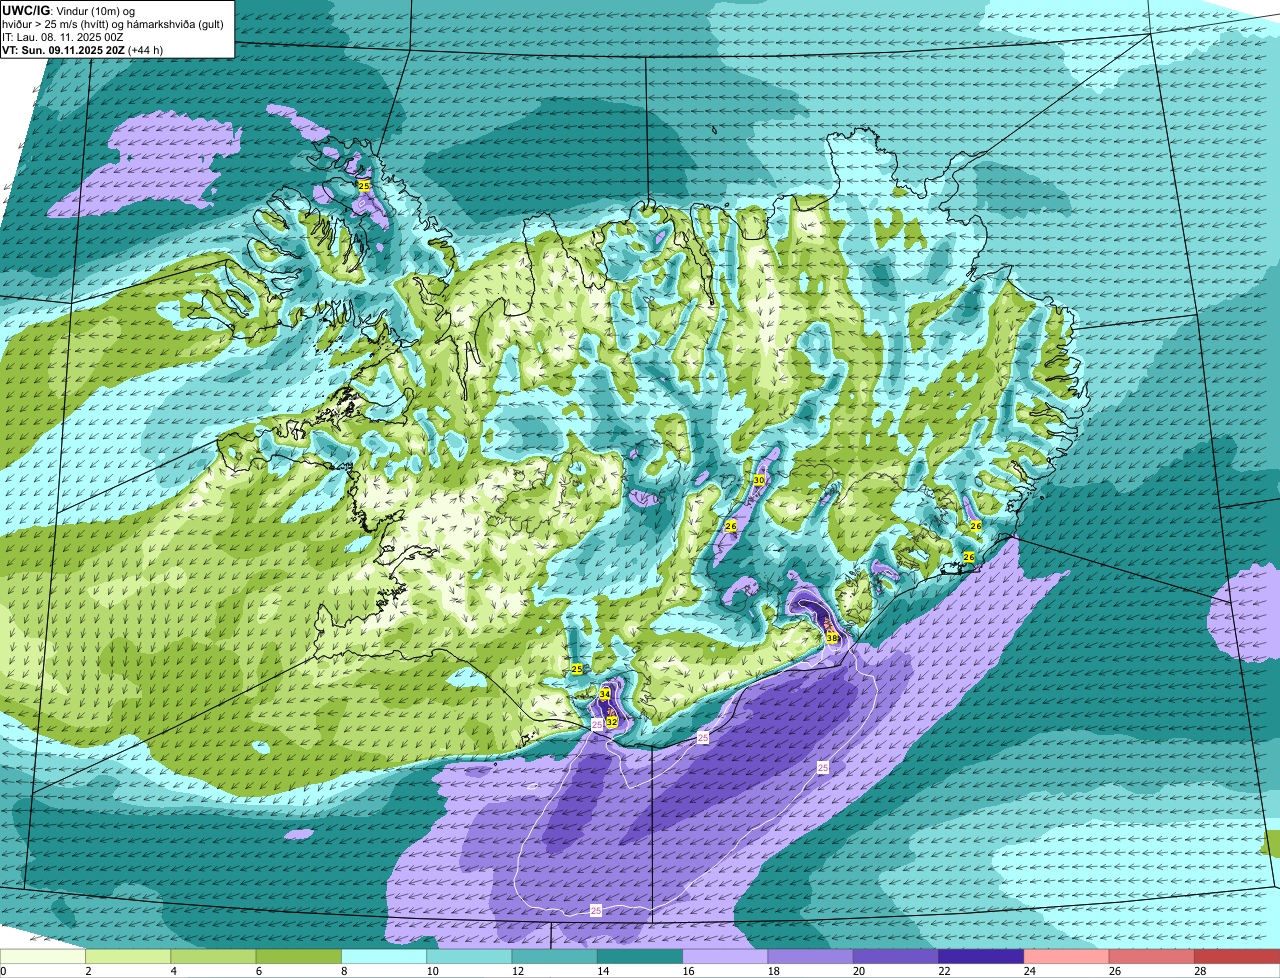This screenshot has width=1280, height=978.
Task: Select the 24–26 m/s pink legend swatch
Action: coord(1067,957)
